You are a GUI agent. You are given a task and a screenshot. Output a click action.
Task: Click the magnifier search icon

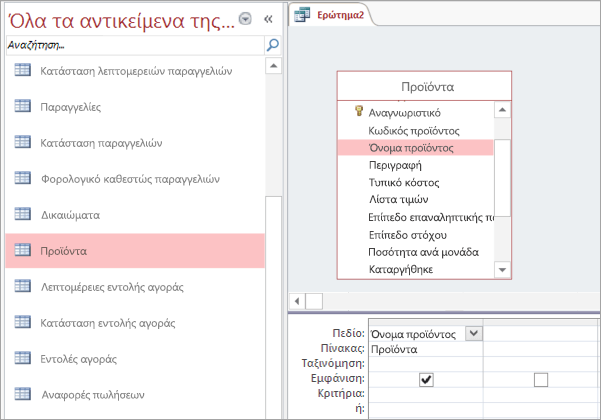[x=273, y=45]
